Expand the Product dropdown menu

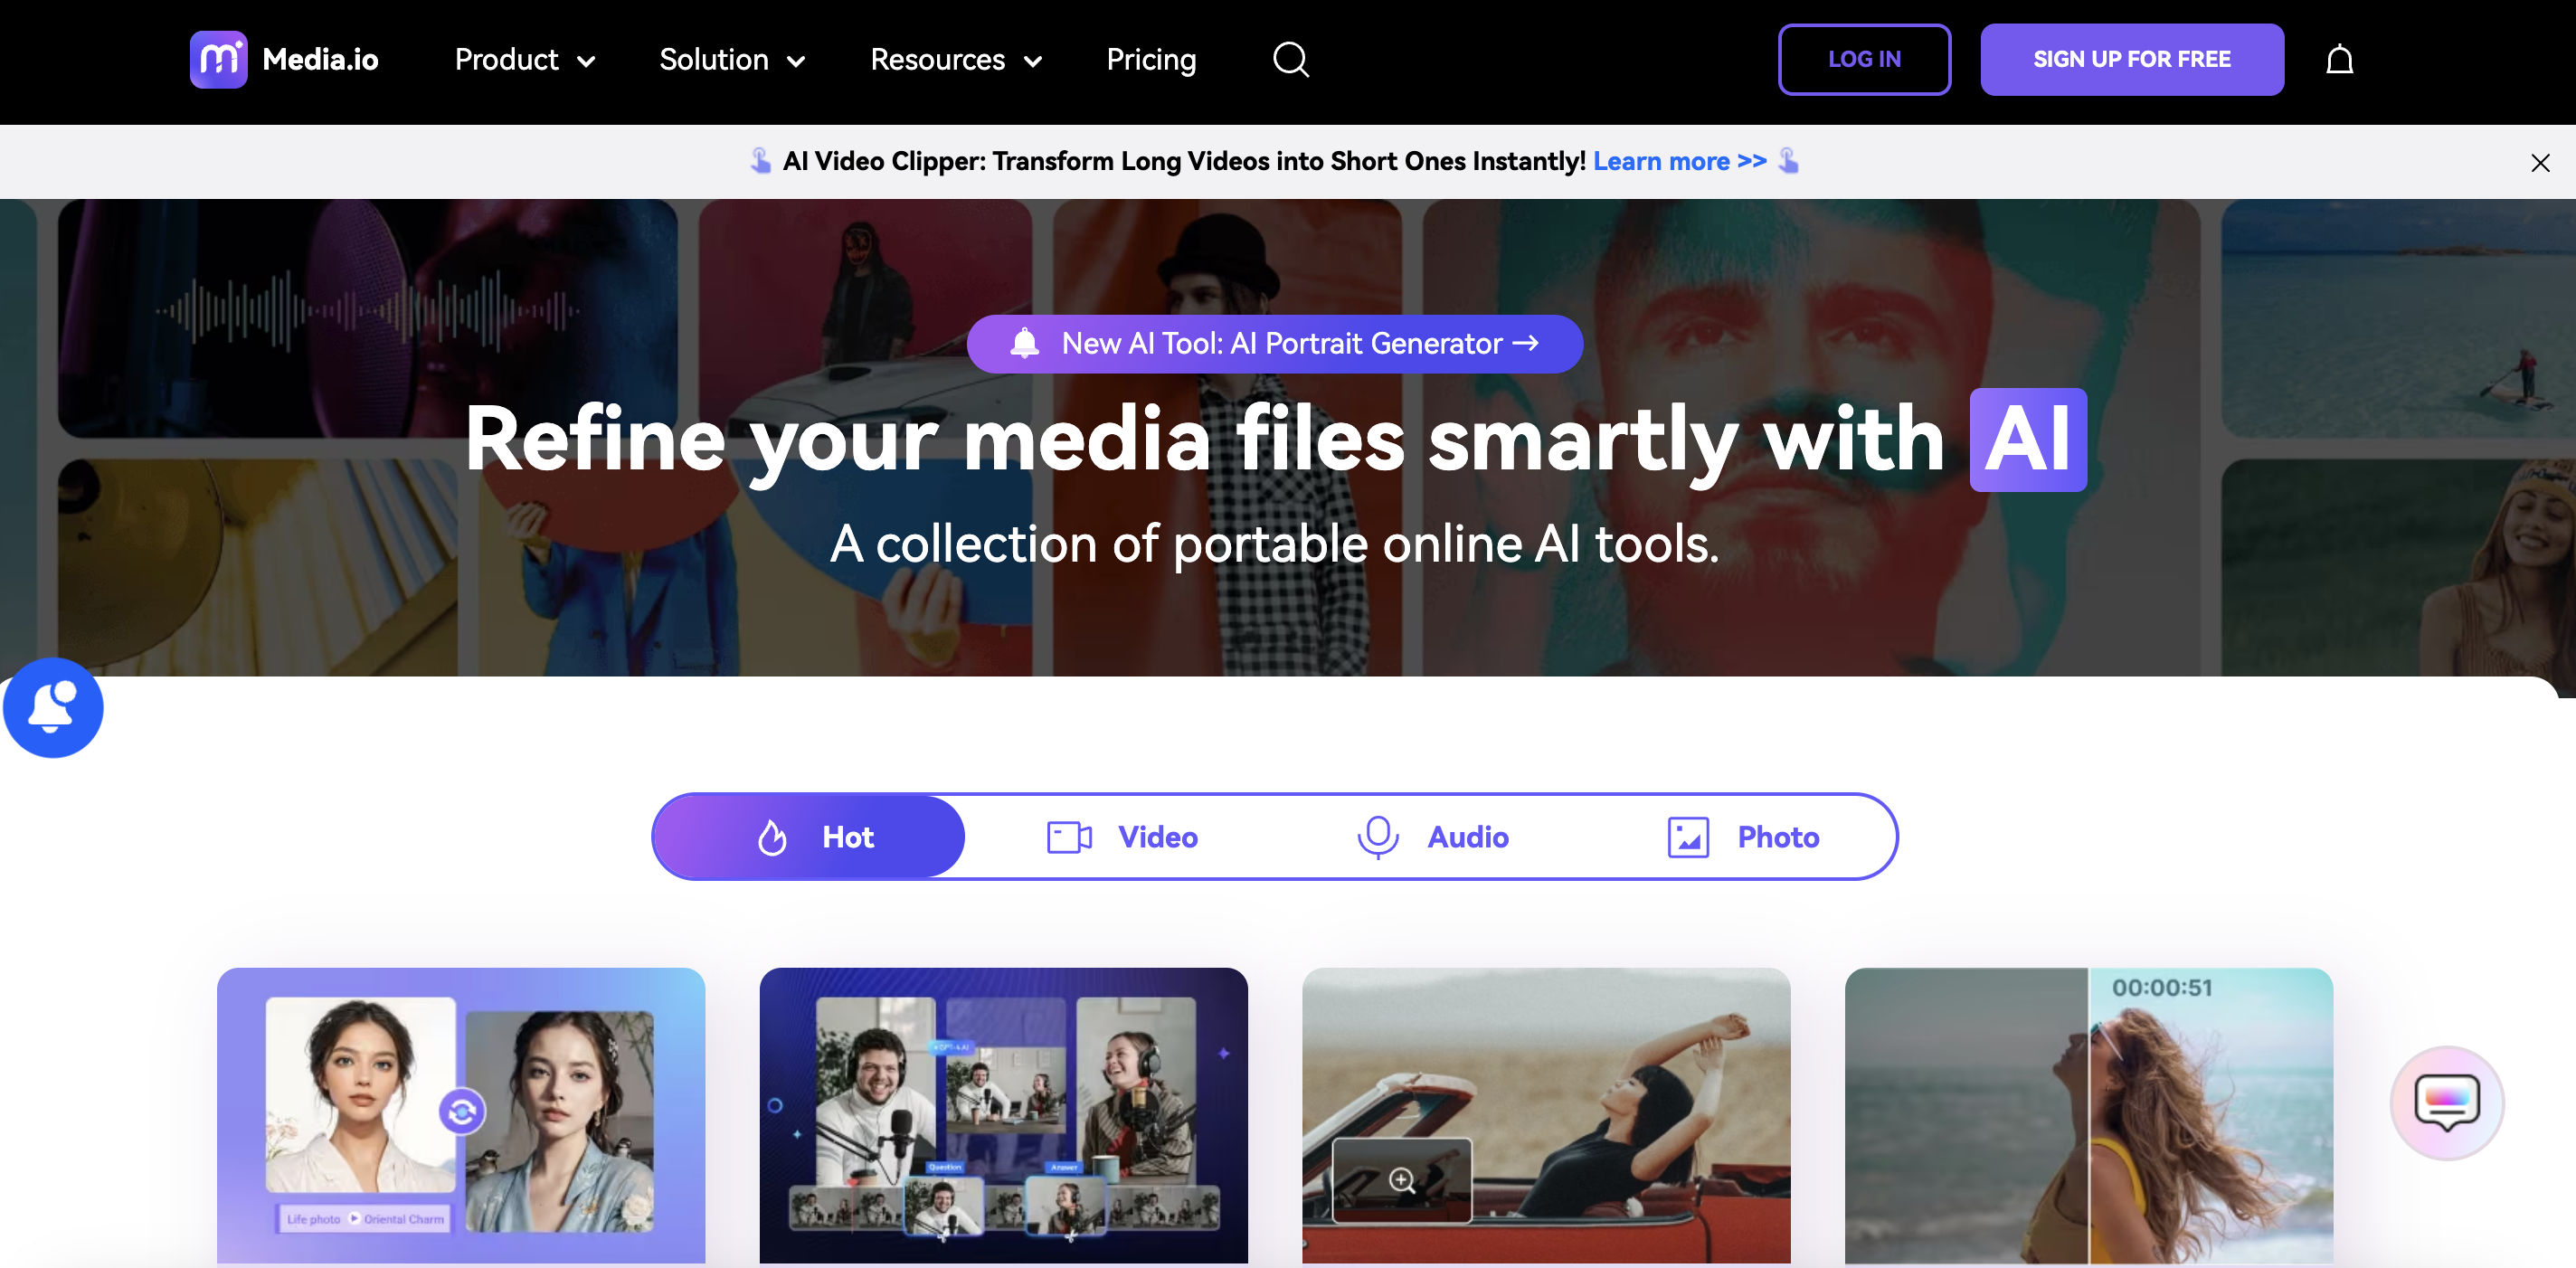point(524,61)
